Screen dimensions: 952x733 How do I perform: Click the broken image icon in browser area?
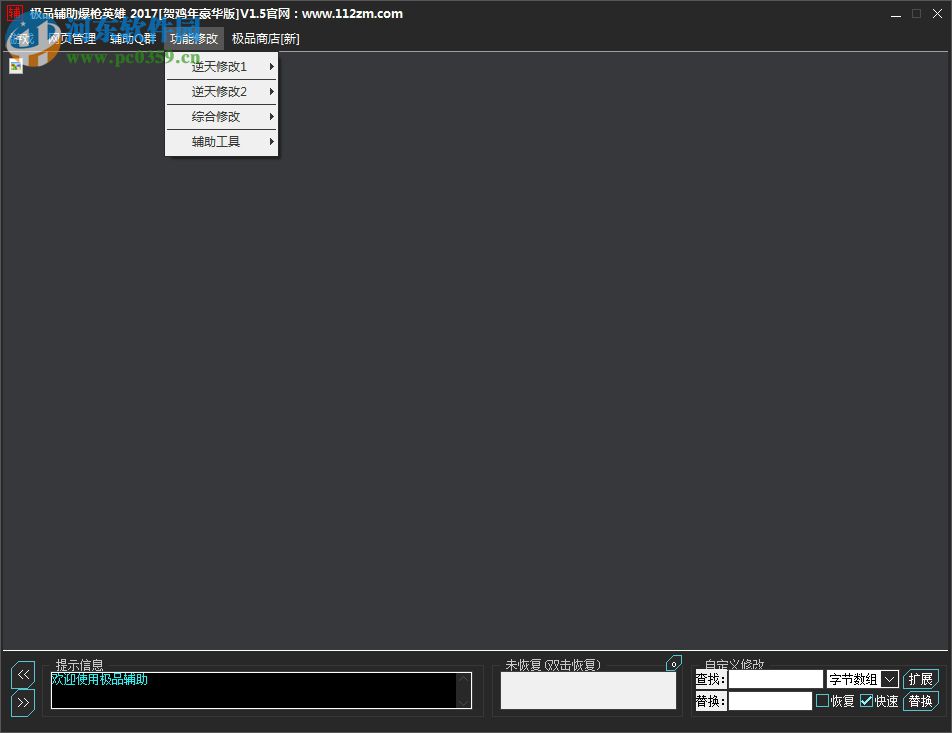[x=16, y=66]
